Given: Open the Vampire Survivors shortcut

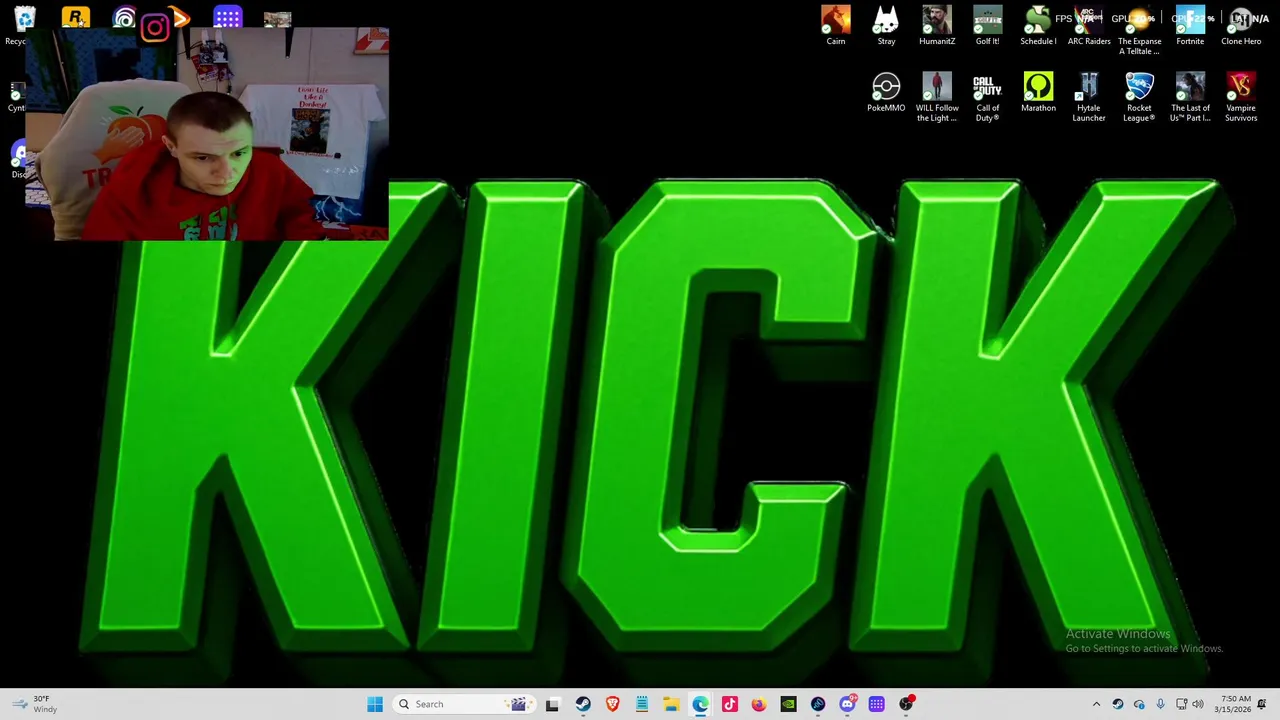Looking at the screenshot, I should point(1241,97).
